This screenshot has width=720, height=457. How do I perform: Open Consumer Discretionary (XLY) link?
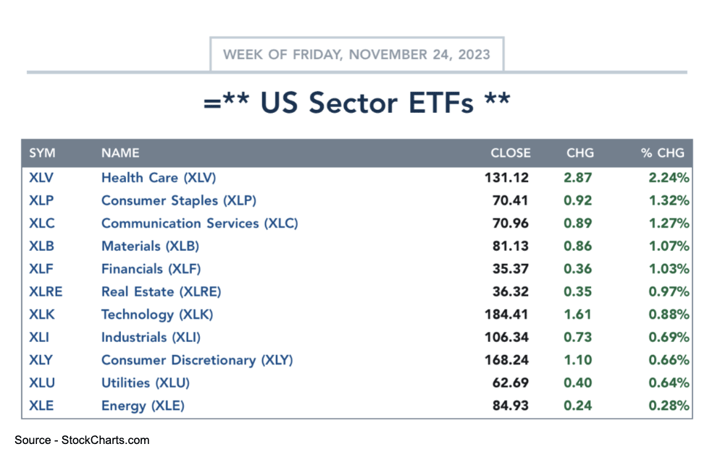pos(197,360)
